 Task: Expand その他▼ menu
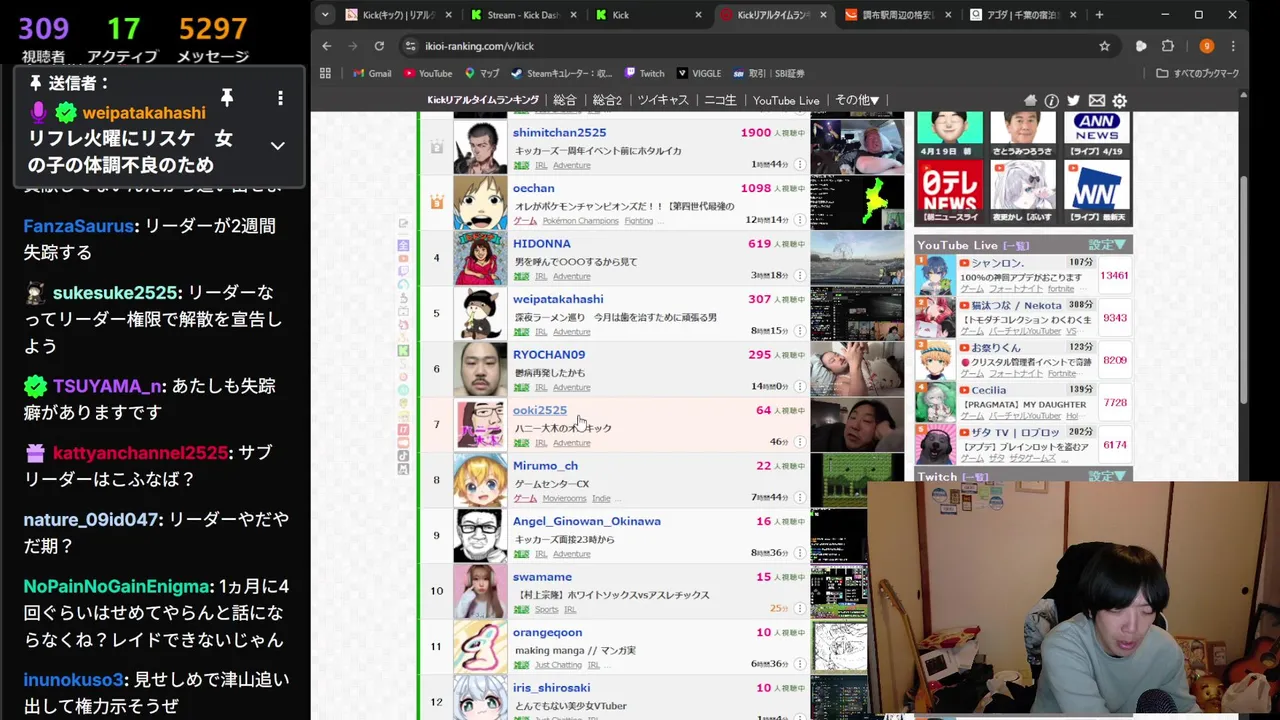point(857,100)
